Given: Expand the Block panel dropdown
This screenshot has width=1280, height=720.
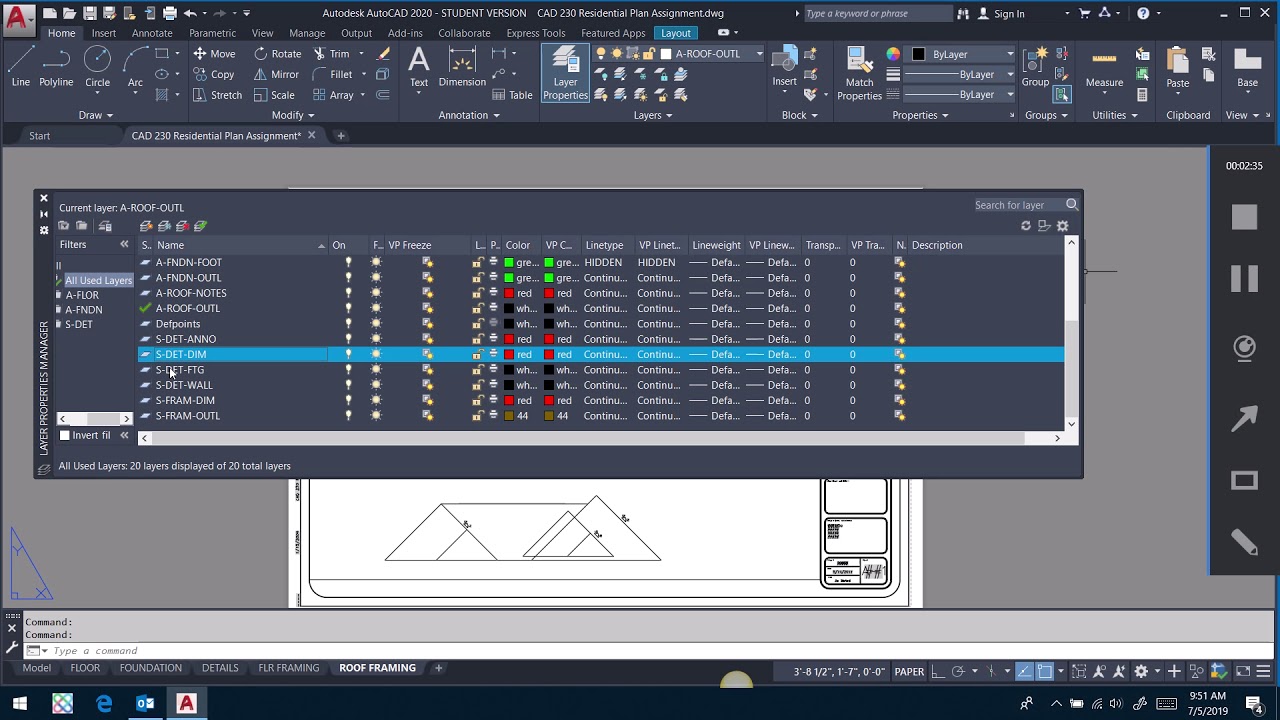Looking at the screenshot, I should pyautogui.click(x=800, y=115).
